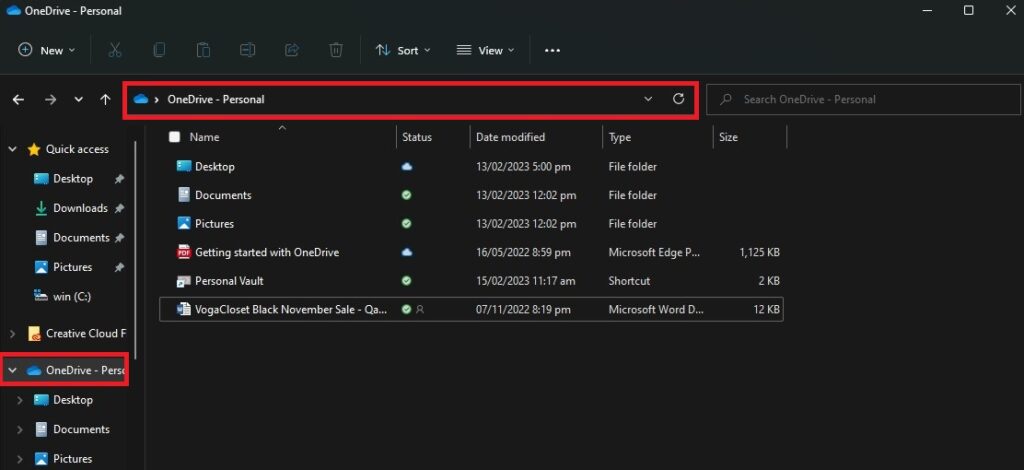Open the Sort dropdown
This screenshot has height=470, width=1024.
pos(403,50)
